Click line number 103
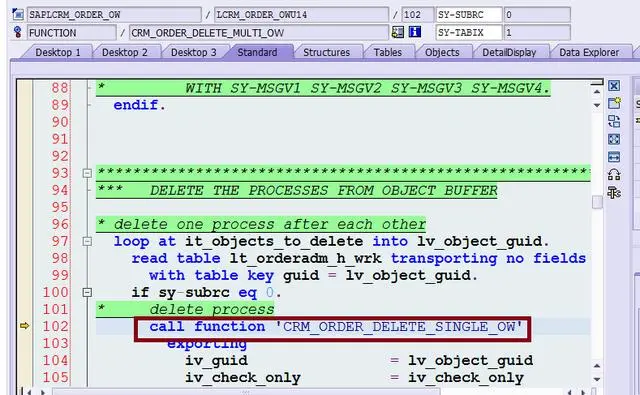 click(56, 344)
